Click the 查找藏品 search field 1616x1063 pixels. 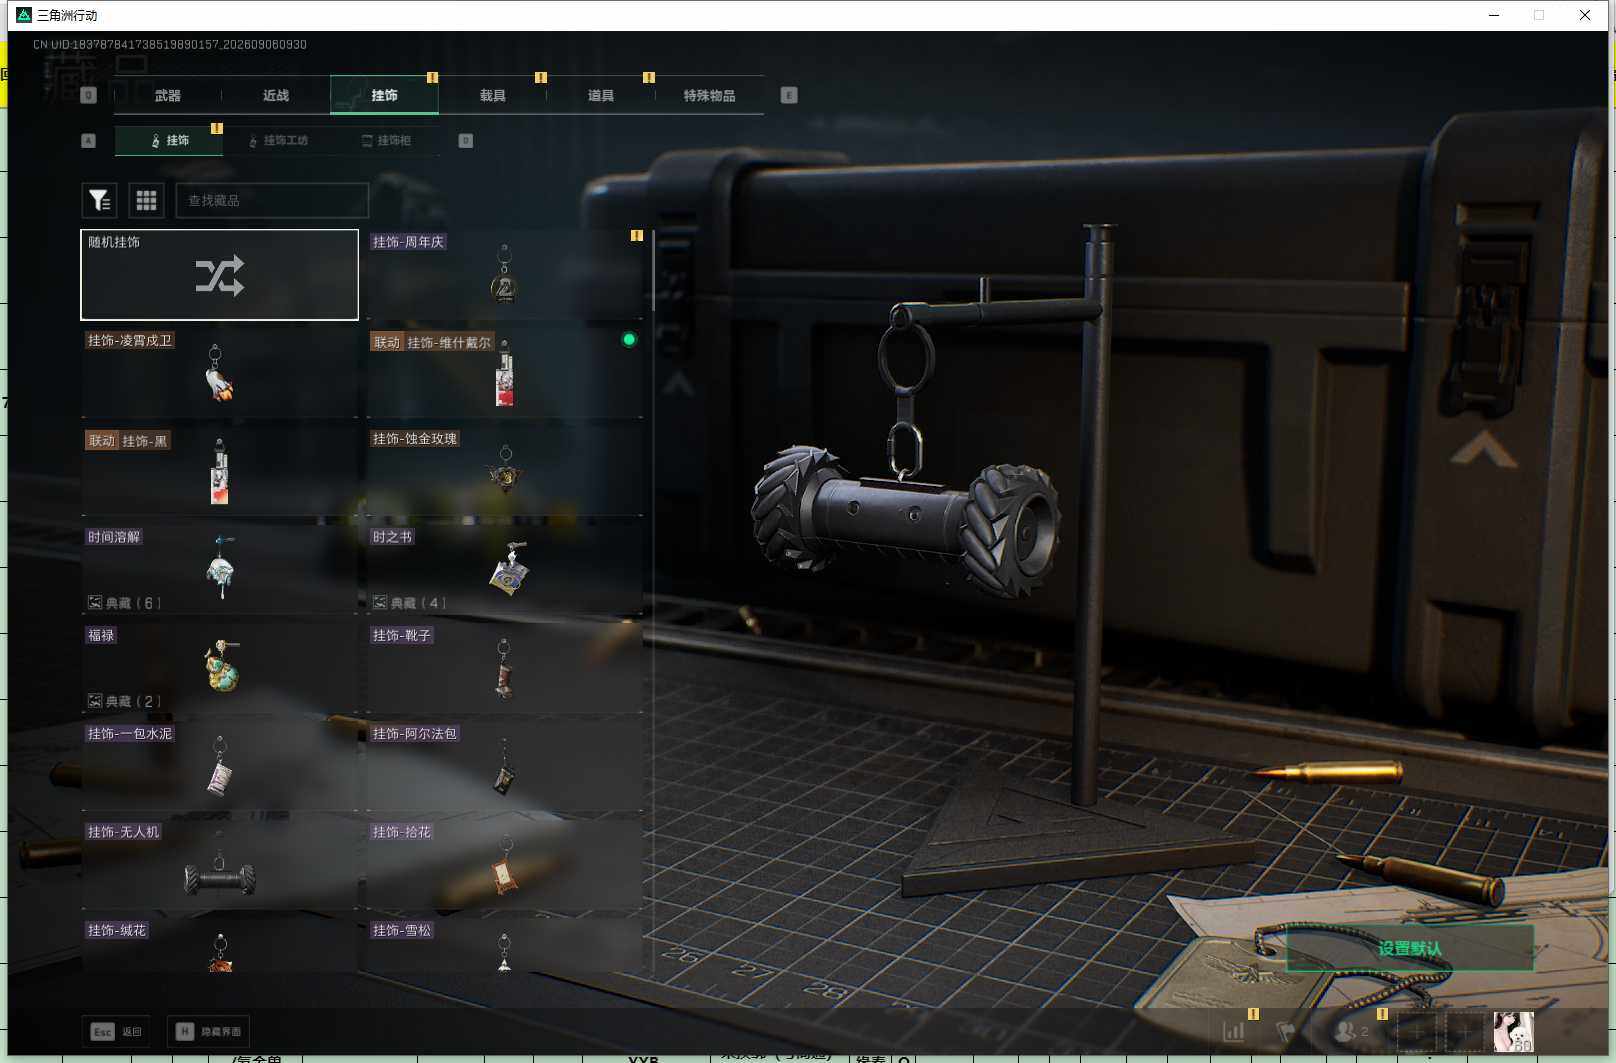272,201
